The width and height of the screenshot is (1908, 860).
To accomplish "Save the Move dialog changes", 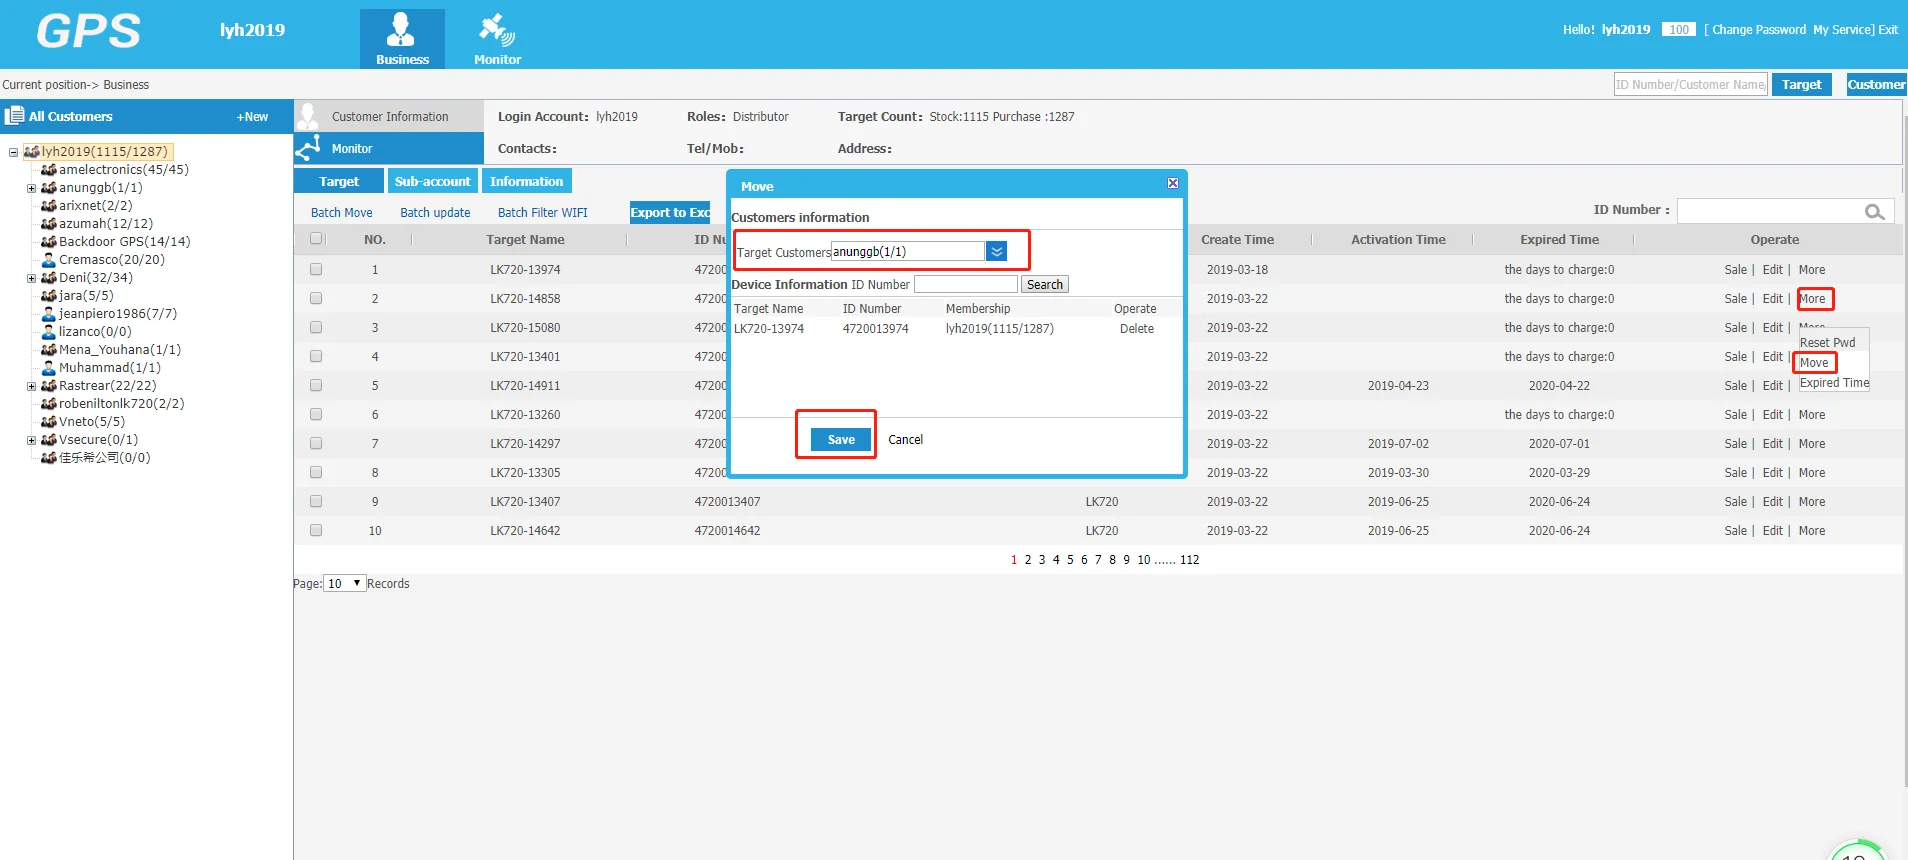I will 841,440.
